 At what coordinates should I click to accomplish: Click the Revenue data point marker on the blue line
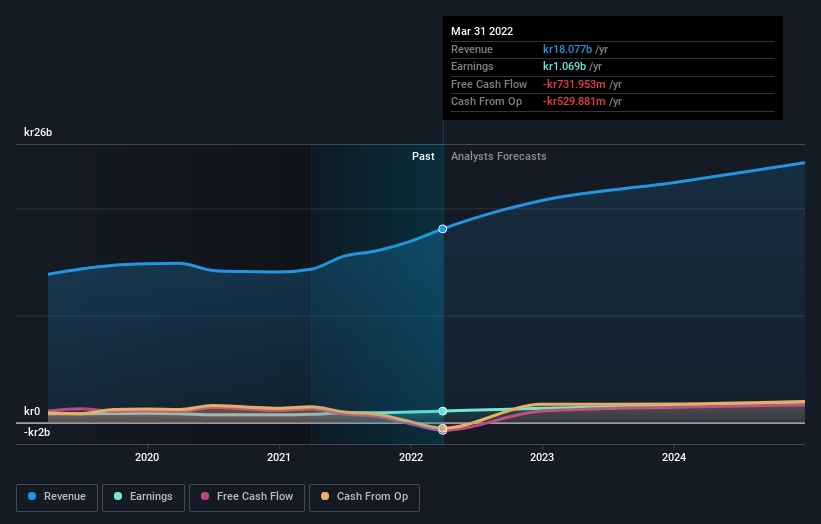[x=443, y=229]
